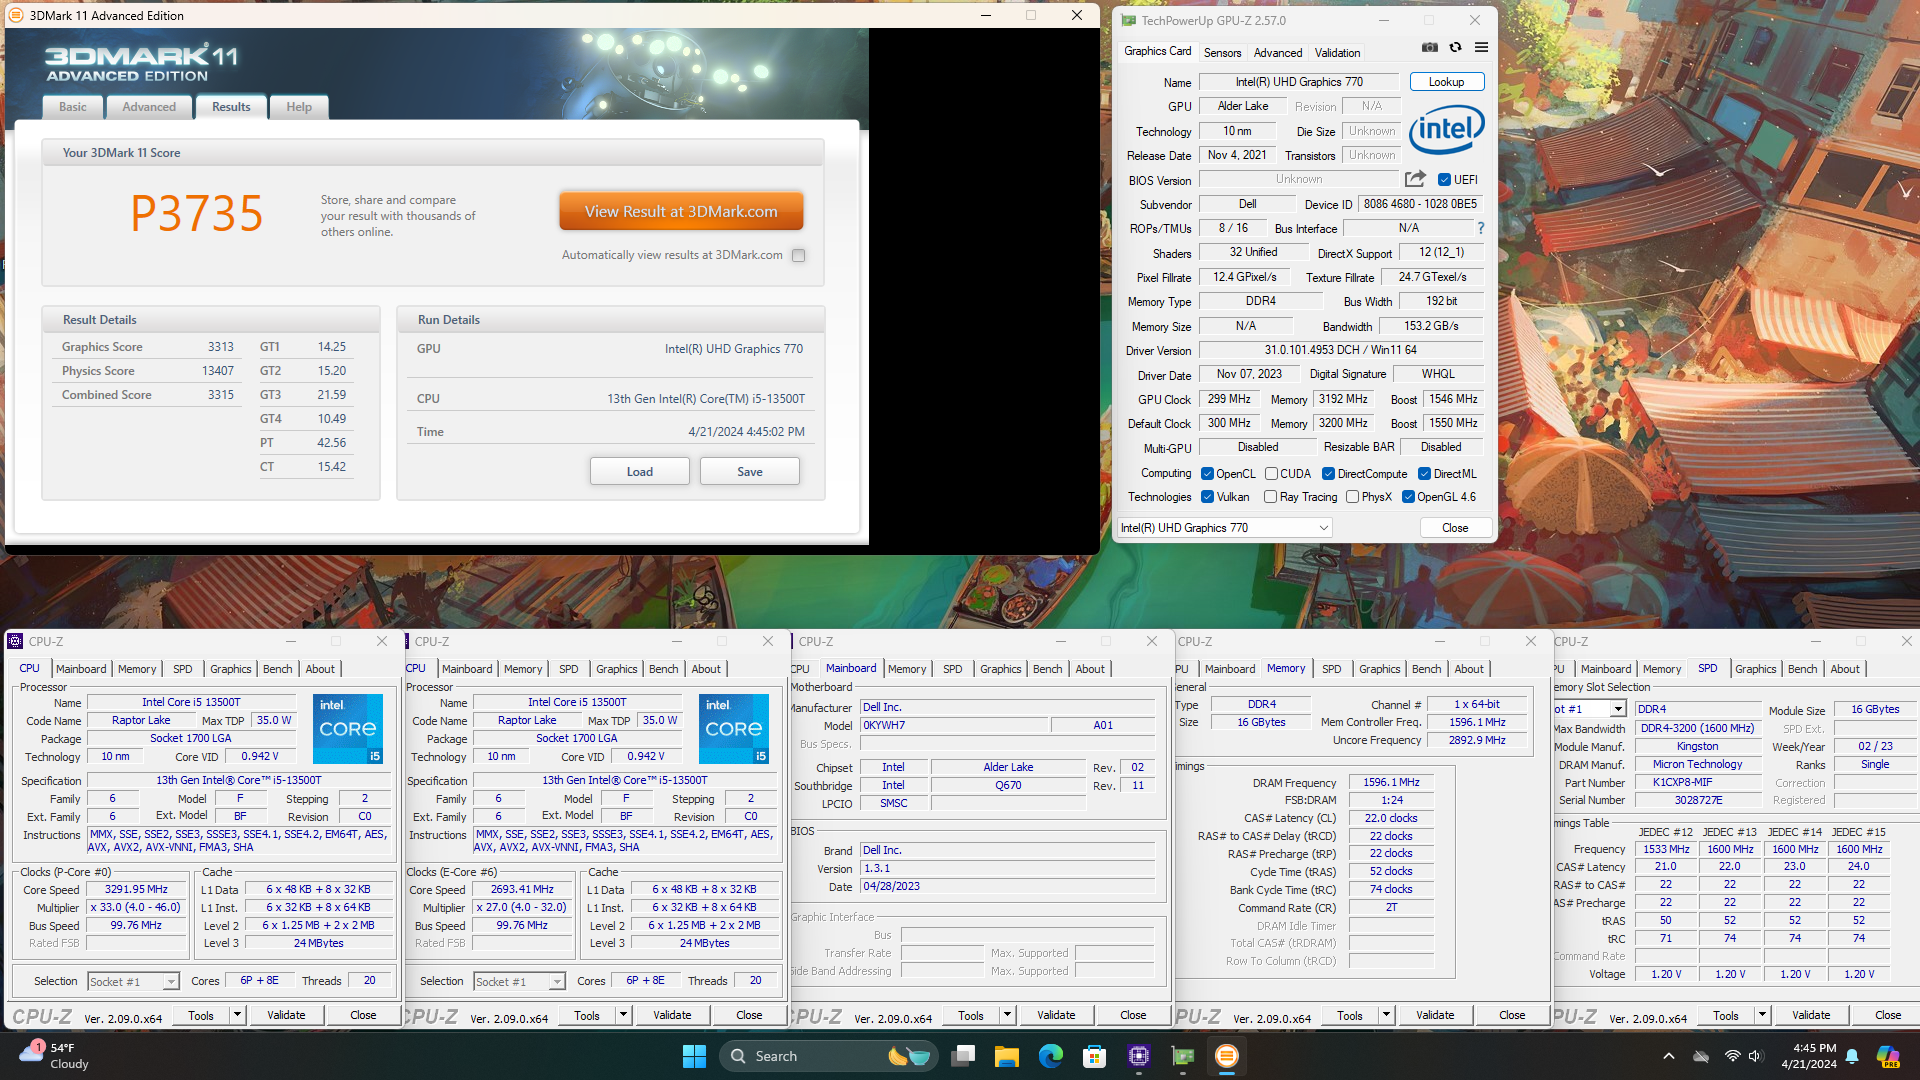Take a GPU-Z screenshot with camera icon
The height and width of the screenshot is (1080, 1920).
click(1430, 47)
